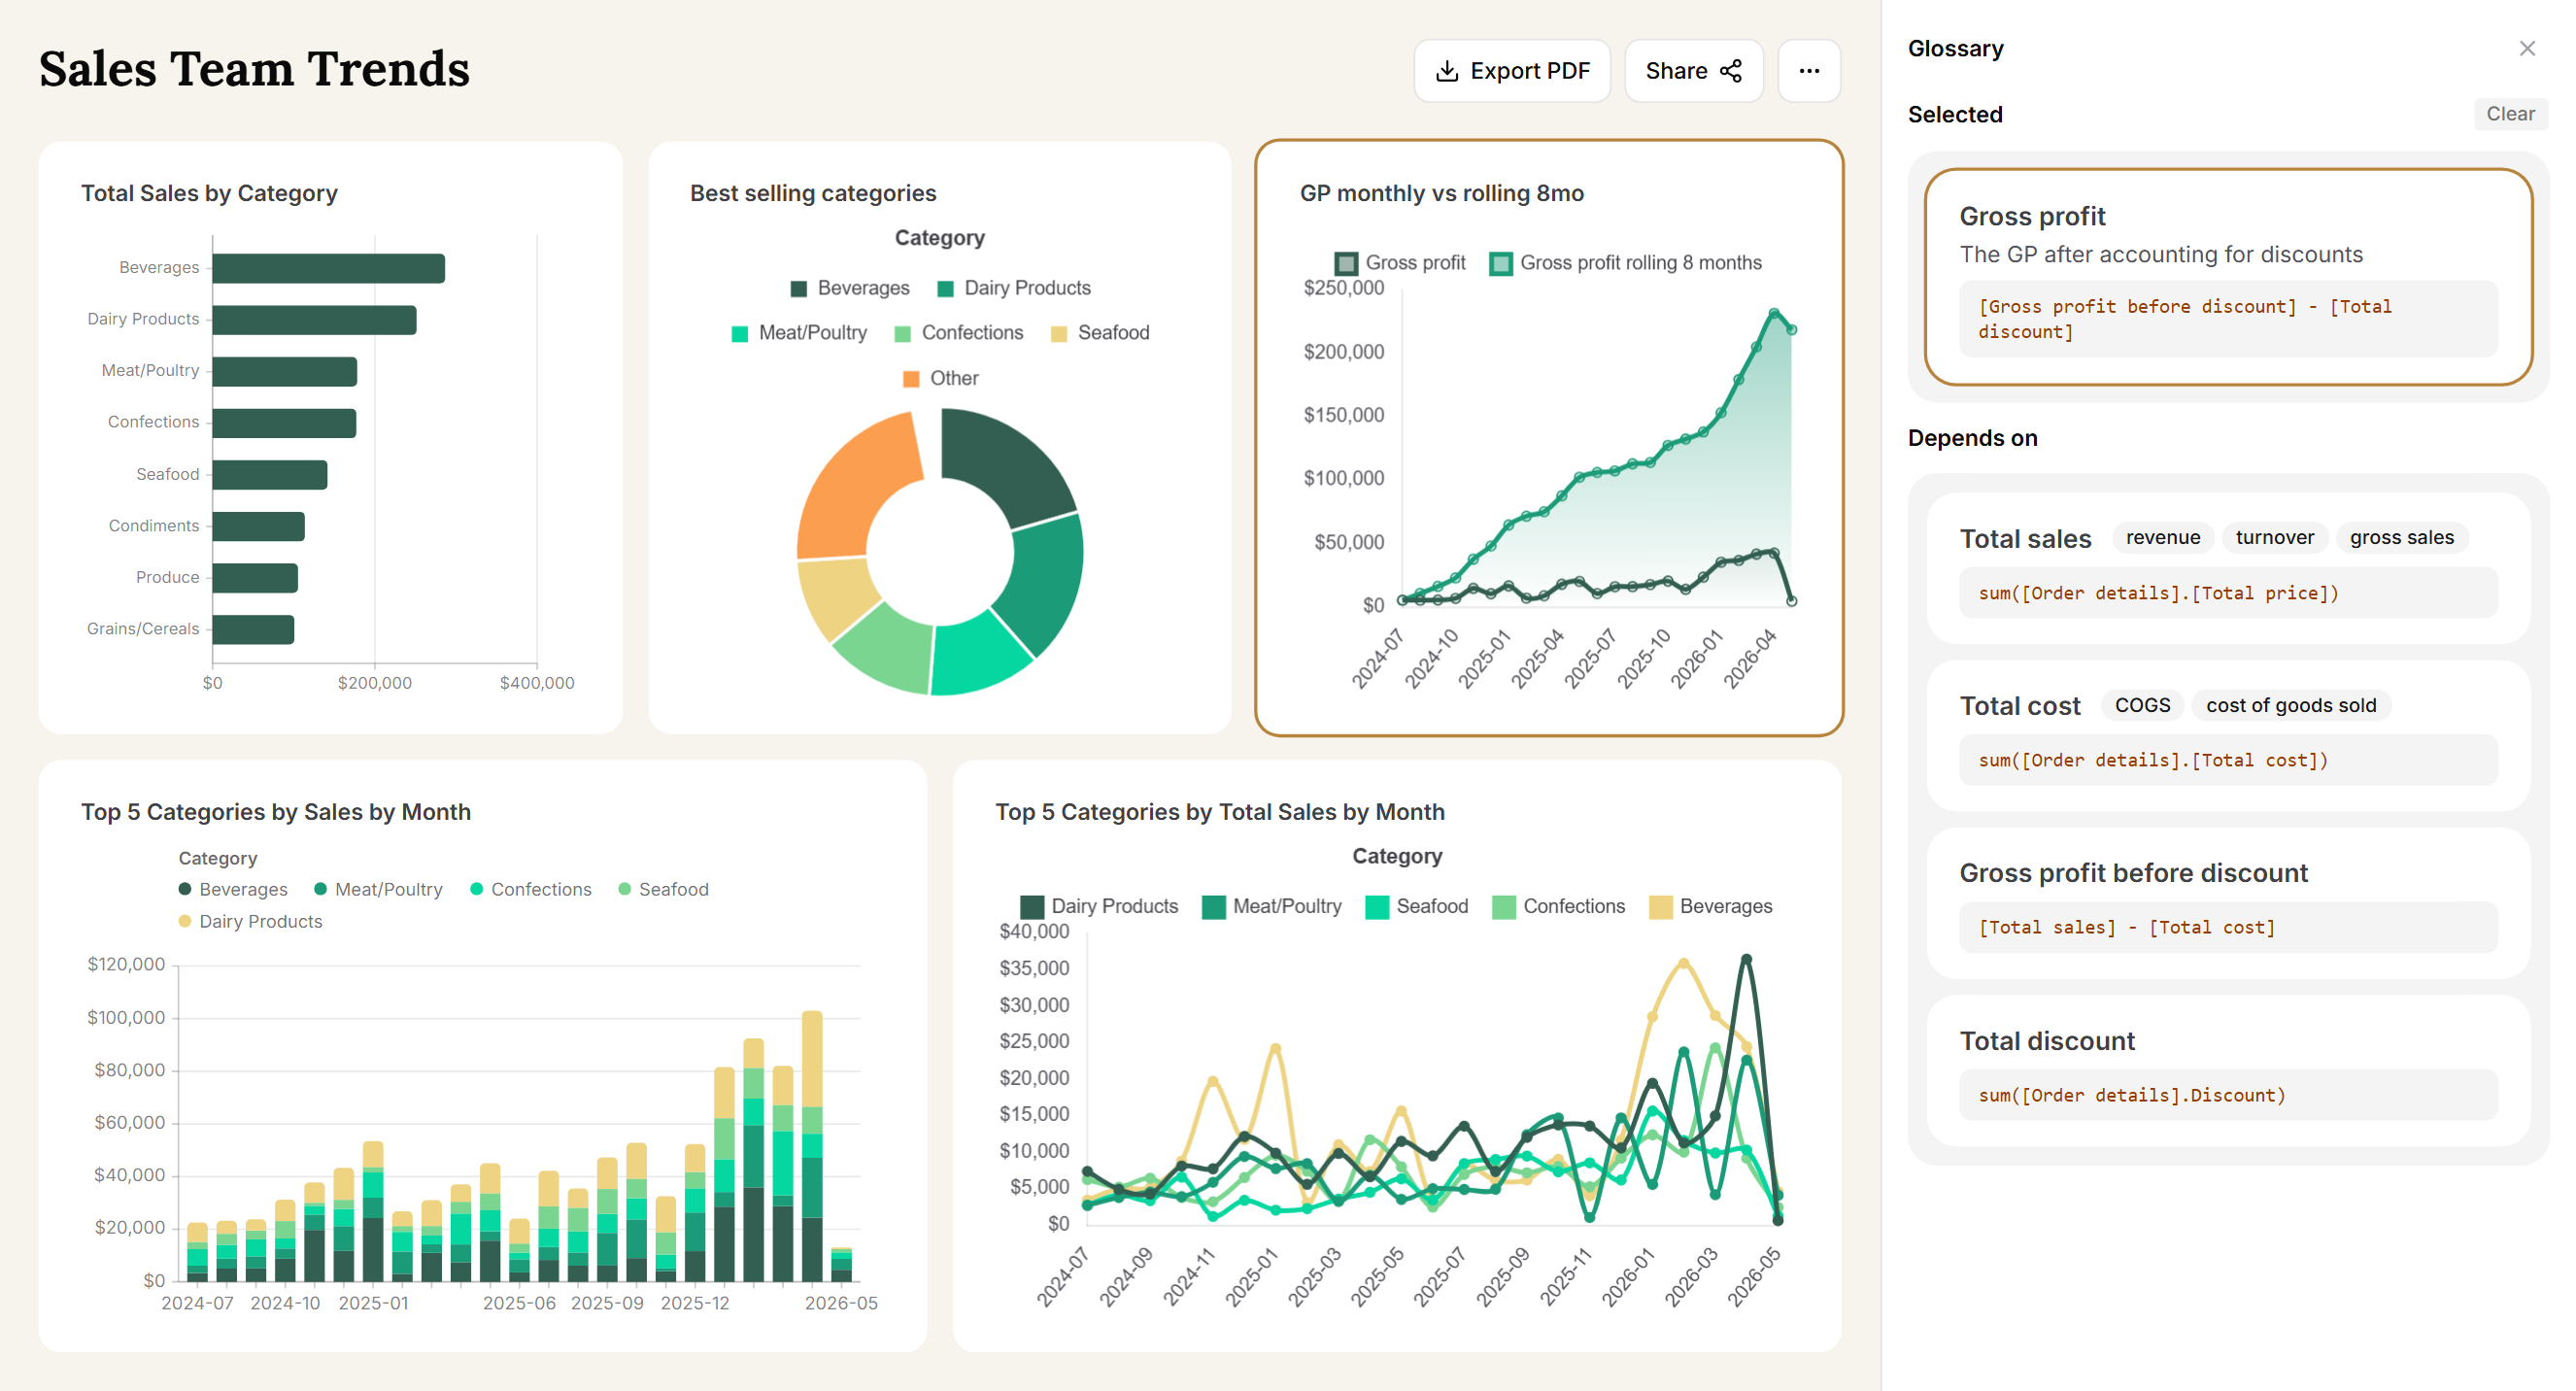Click the Export PDF button
This screenshot has width=2576, height=1391.
(1511, 71)
